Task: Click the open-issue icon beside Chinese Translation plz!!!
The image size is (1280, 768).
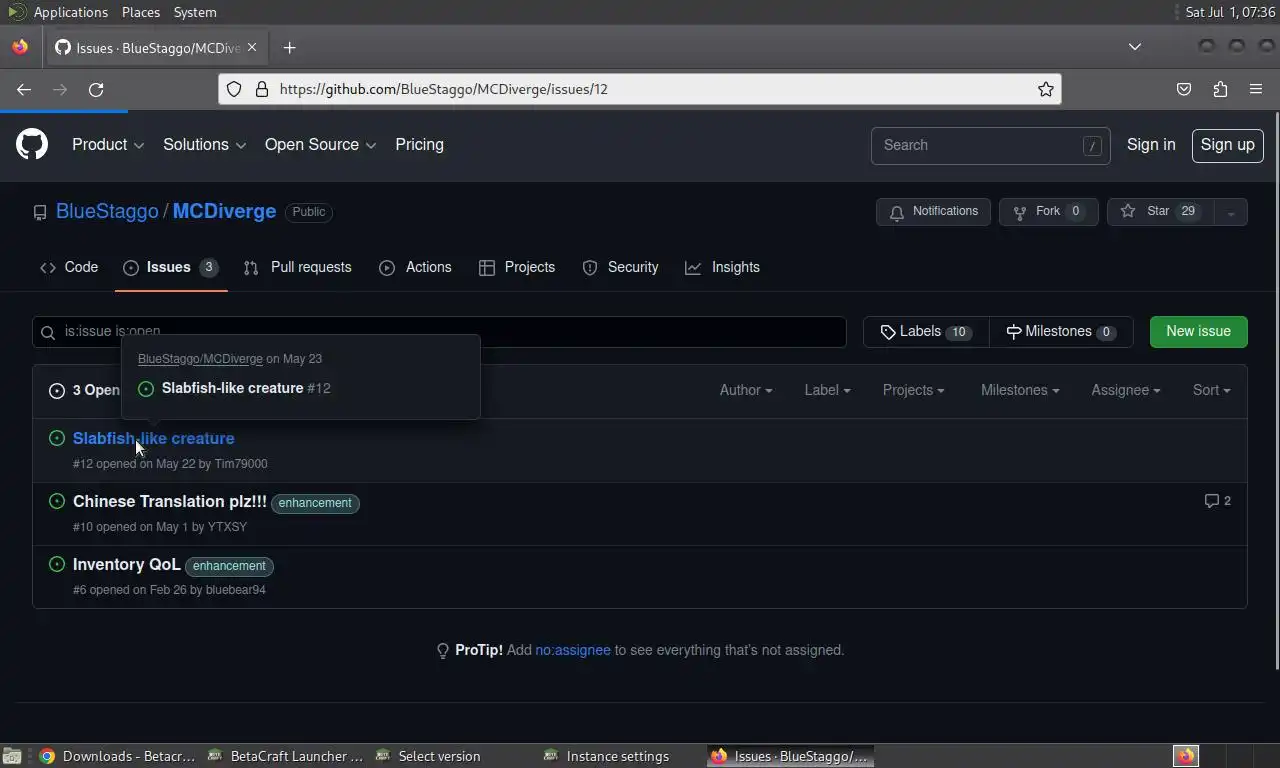Action: point(57,501)
